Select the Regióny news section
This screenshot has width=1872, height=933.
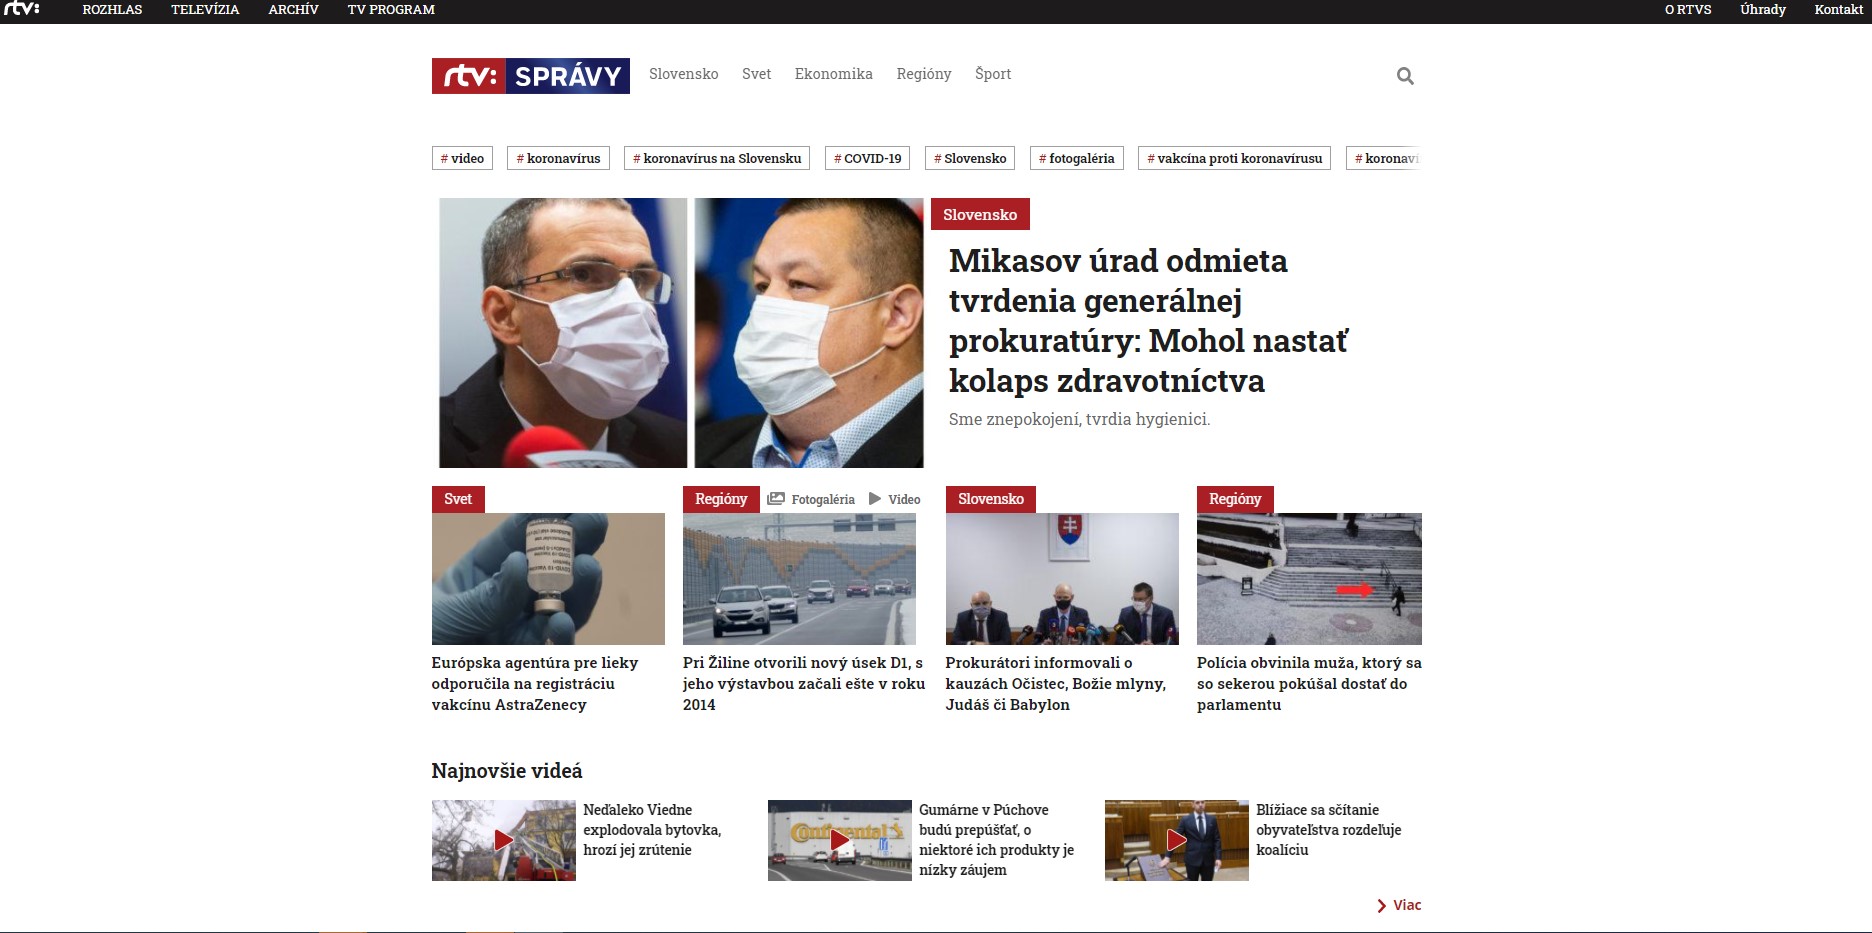tap(924, 74)
